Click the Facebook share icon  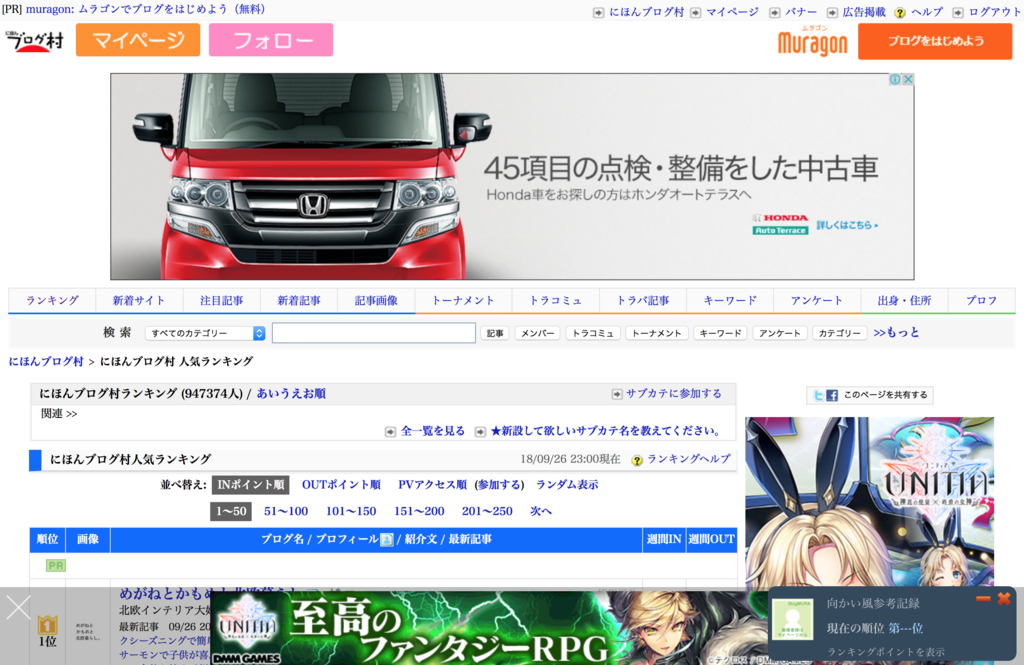(831, 395)
